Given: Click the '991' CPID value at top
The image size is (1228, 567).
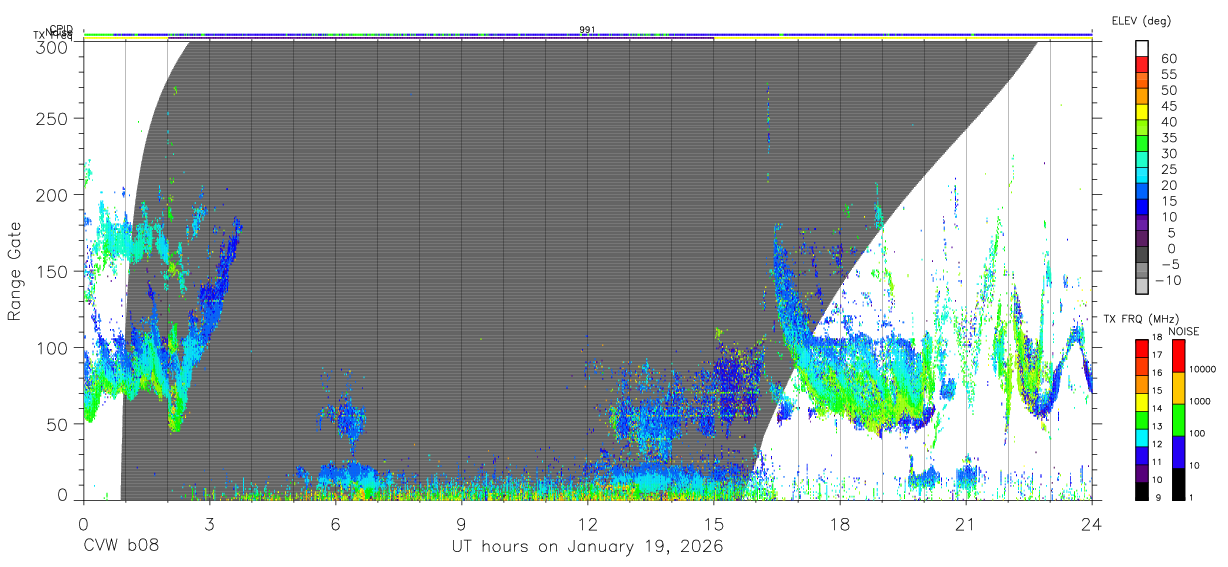Looking at the screenshot, I should [587, 30].
